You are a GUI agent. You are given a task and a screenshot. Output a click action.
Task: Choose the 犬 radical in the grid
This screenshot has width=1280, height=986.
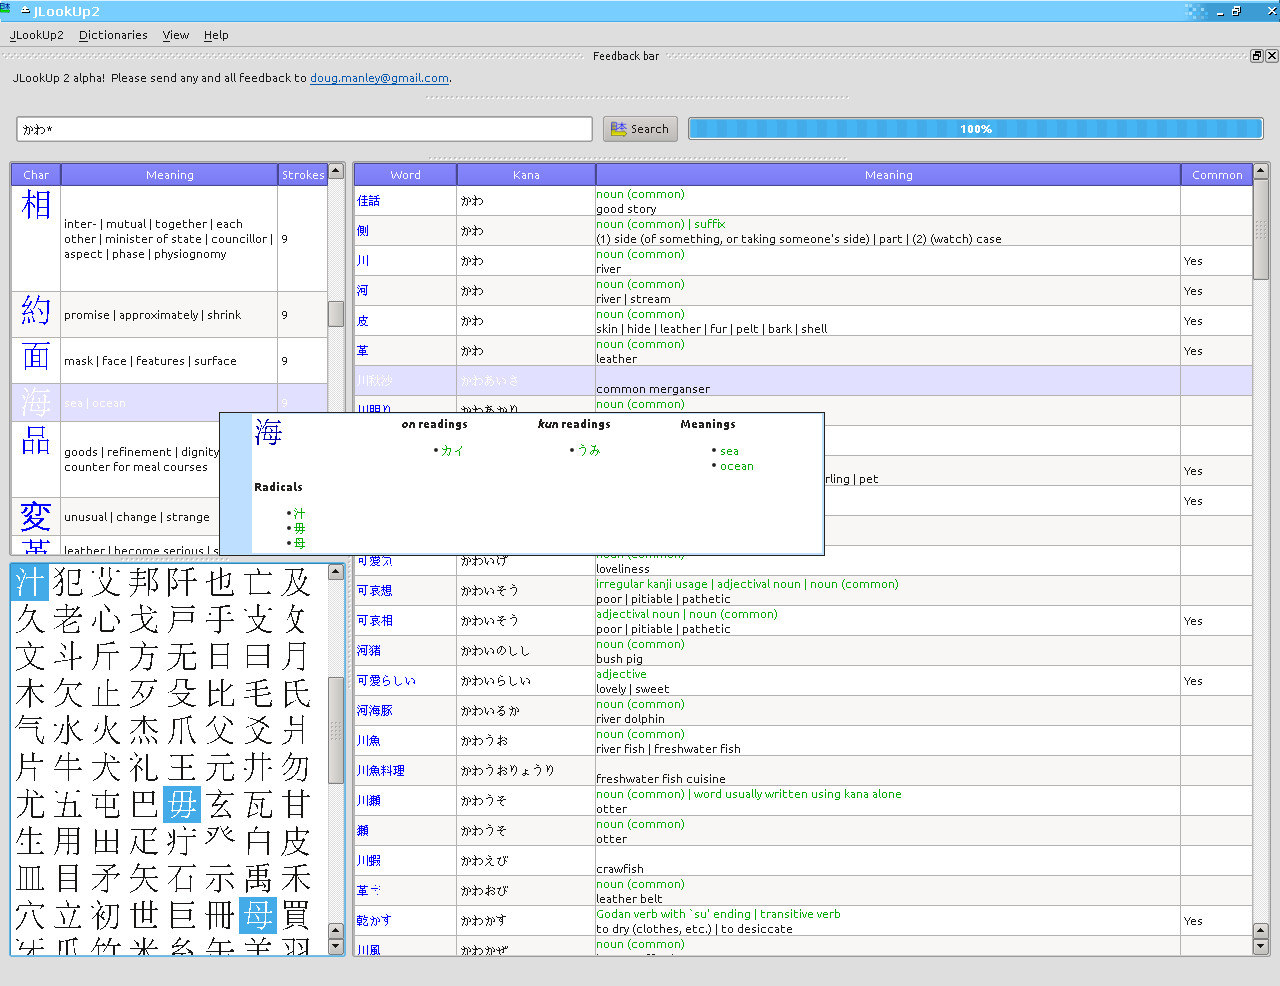tap(106, 767)
